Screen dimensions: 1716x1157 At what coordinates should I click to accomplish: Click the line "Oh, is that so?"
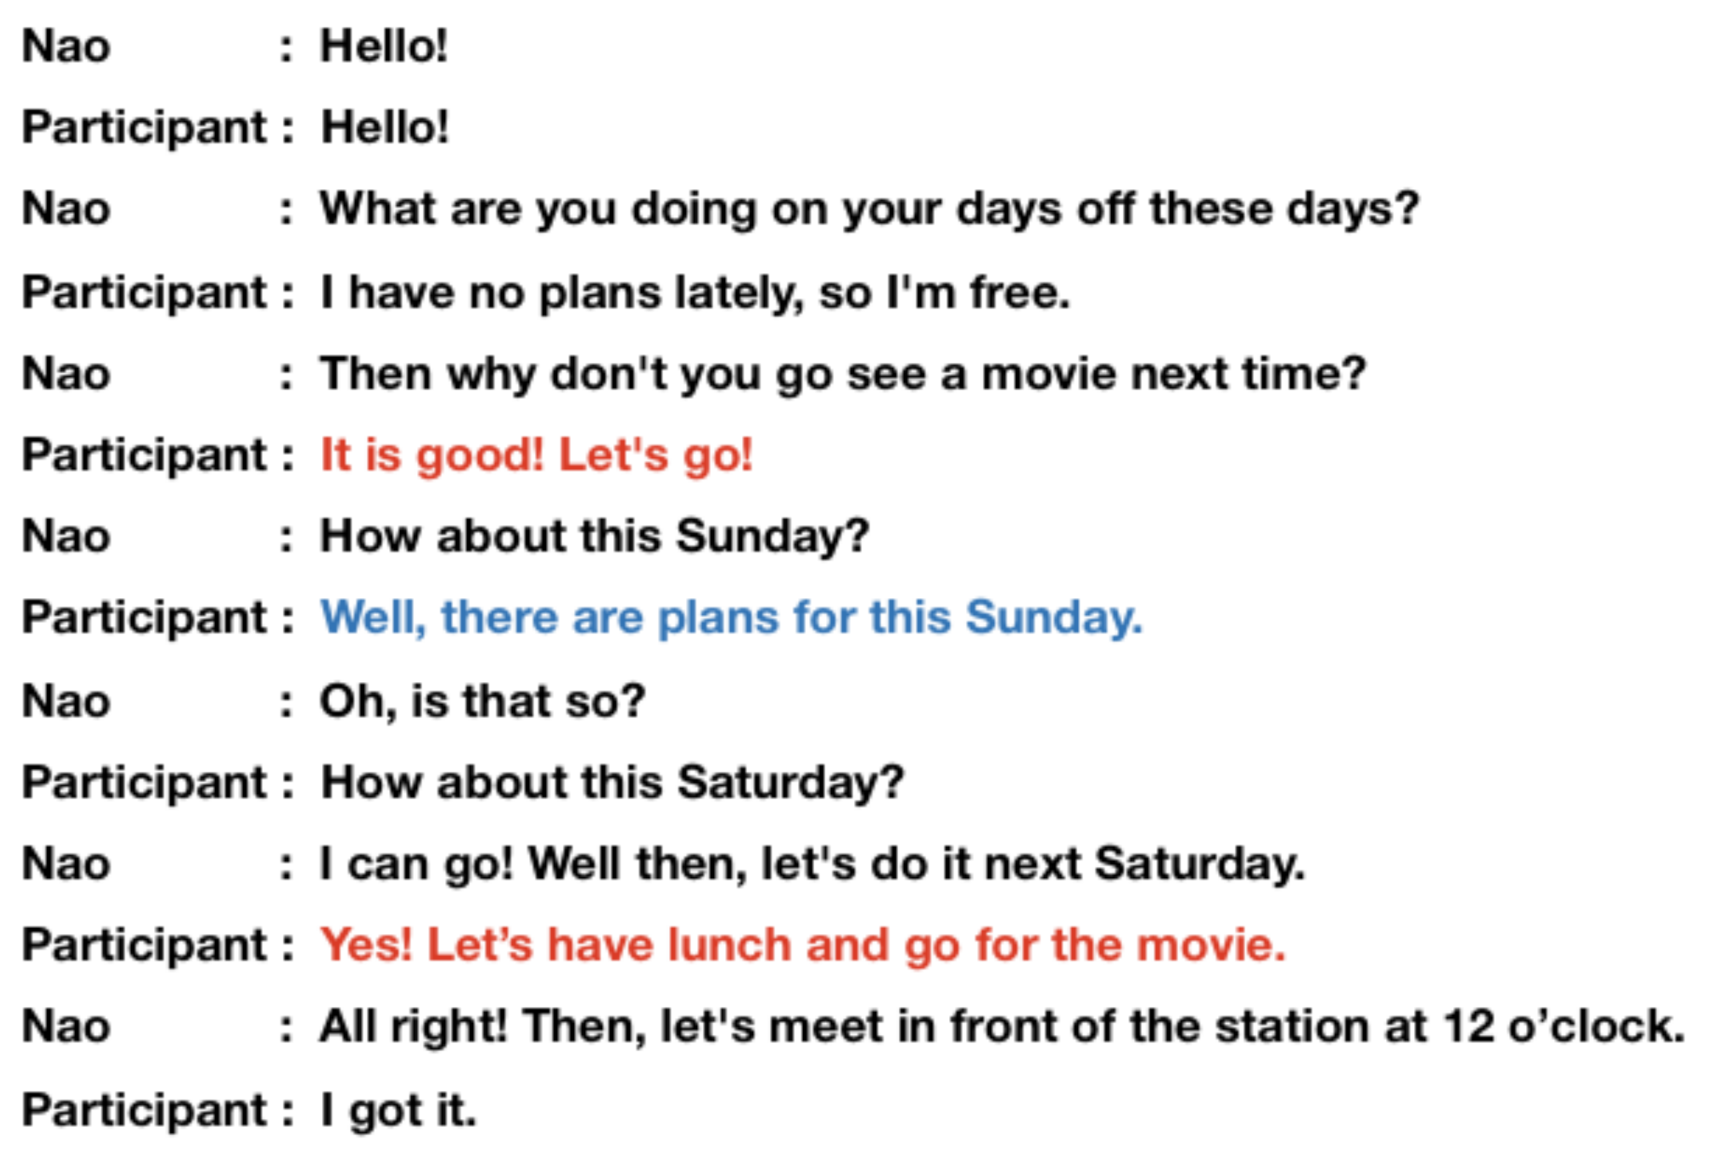click(482, 701)
